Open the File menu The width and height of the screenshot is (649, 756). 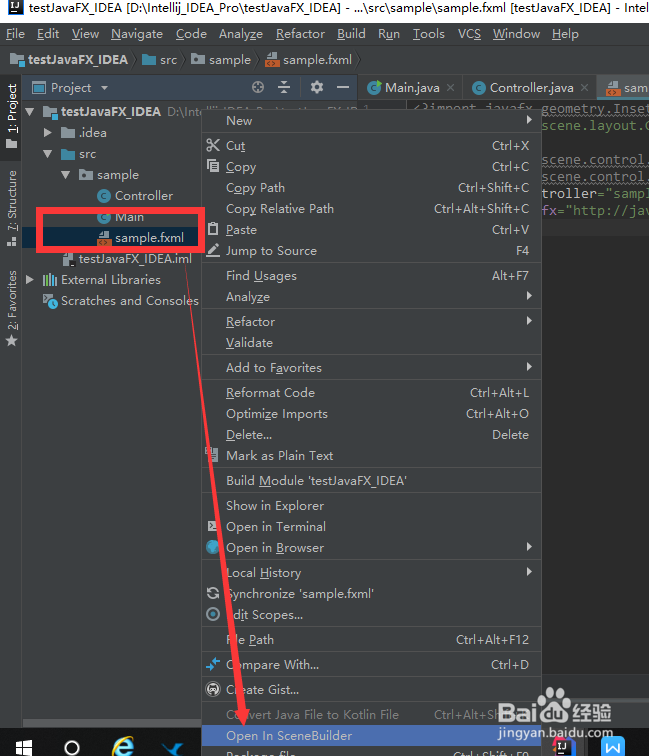pyautogui.click(x=15, y=34)
